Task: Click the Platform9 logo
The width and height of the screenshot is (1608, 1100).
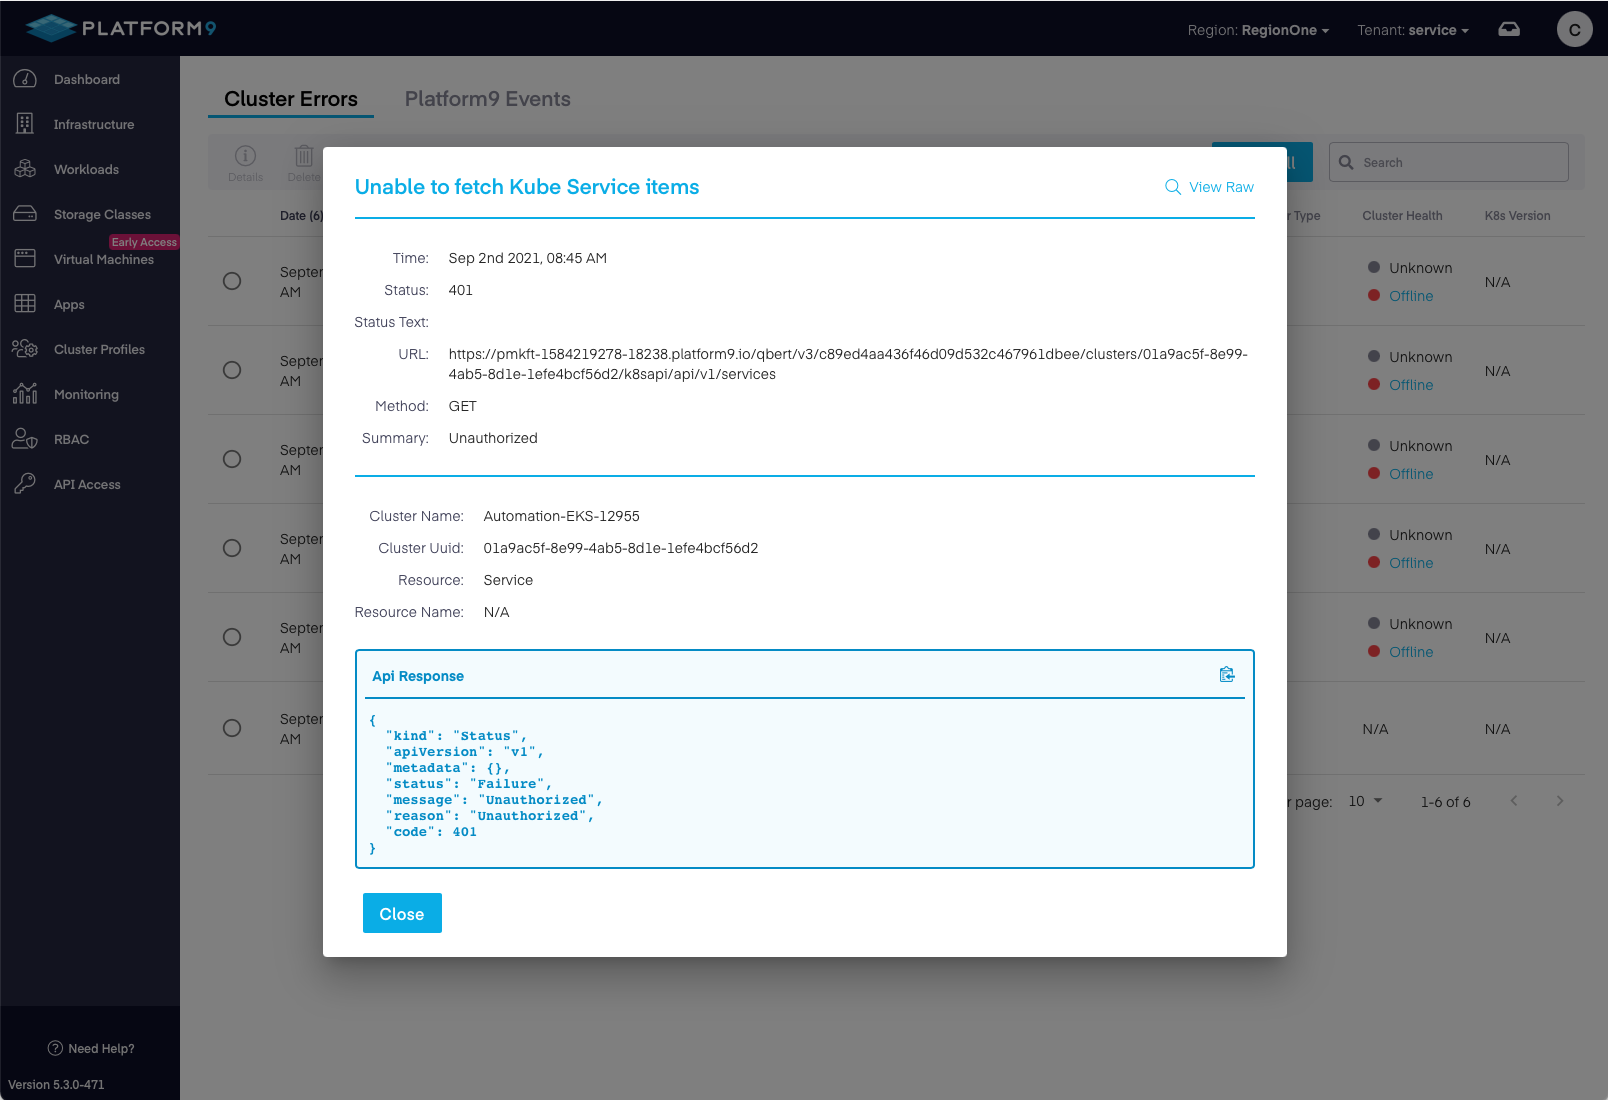Action: coord(121,28)
